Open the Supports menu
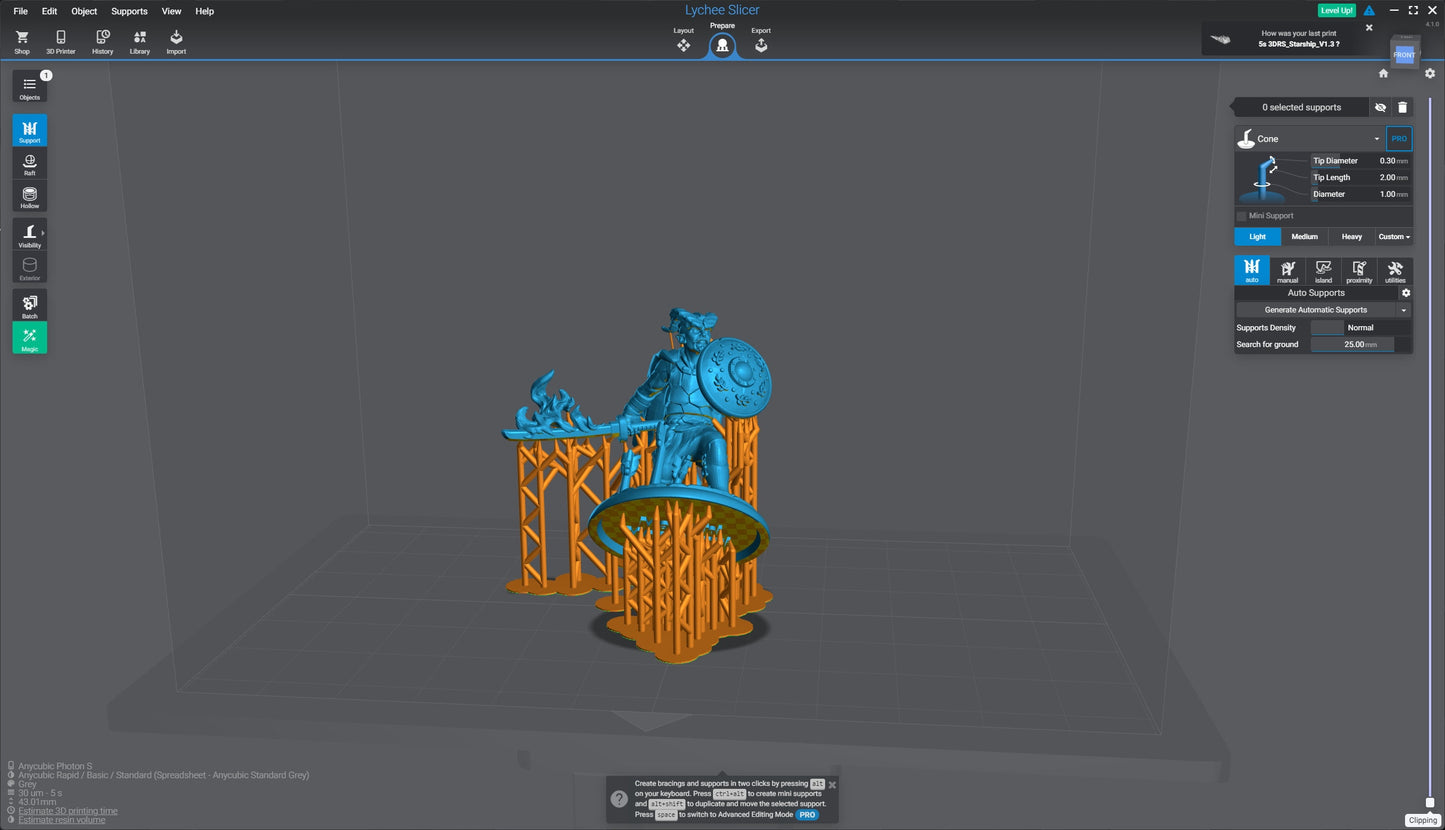This screenshot has width=1445, height=830. point(129,11)
